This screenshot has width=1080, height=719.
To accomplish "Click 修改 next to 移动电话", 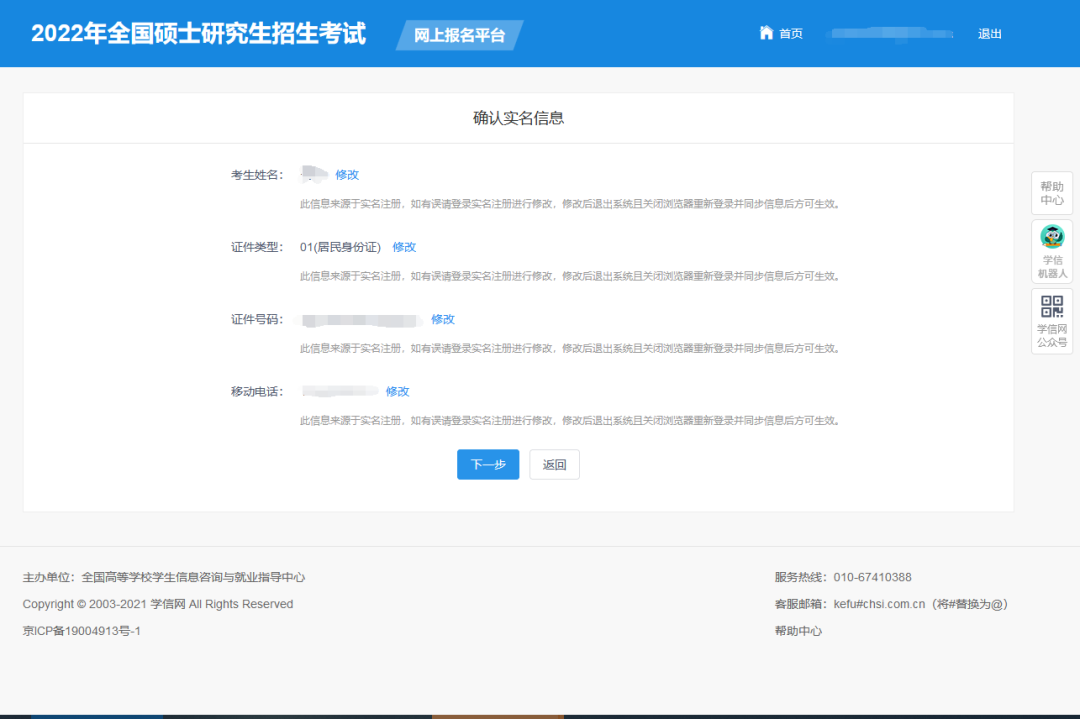I will (x=398, y=391).
